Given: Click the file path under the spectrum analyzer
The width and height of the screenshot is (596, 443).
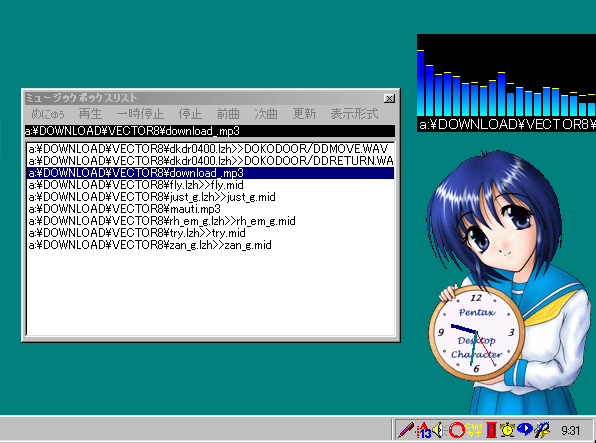Looking at the screenshot, I should [507, 124].
